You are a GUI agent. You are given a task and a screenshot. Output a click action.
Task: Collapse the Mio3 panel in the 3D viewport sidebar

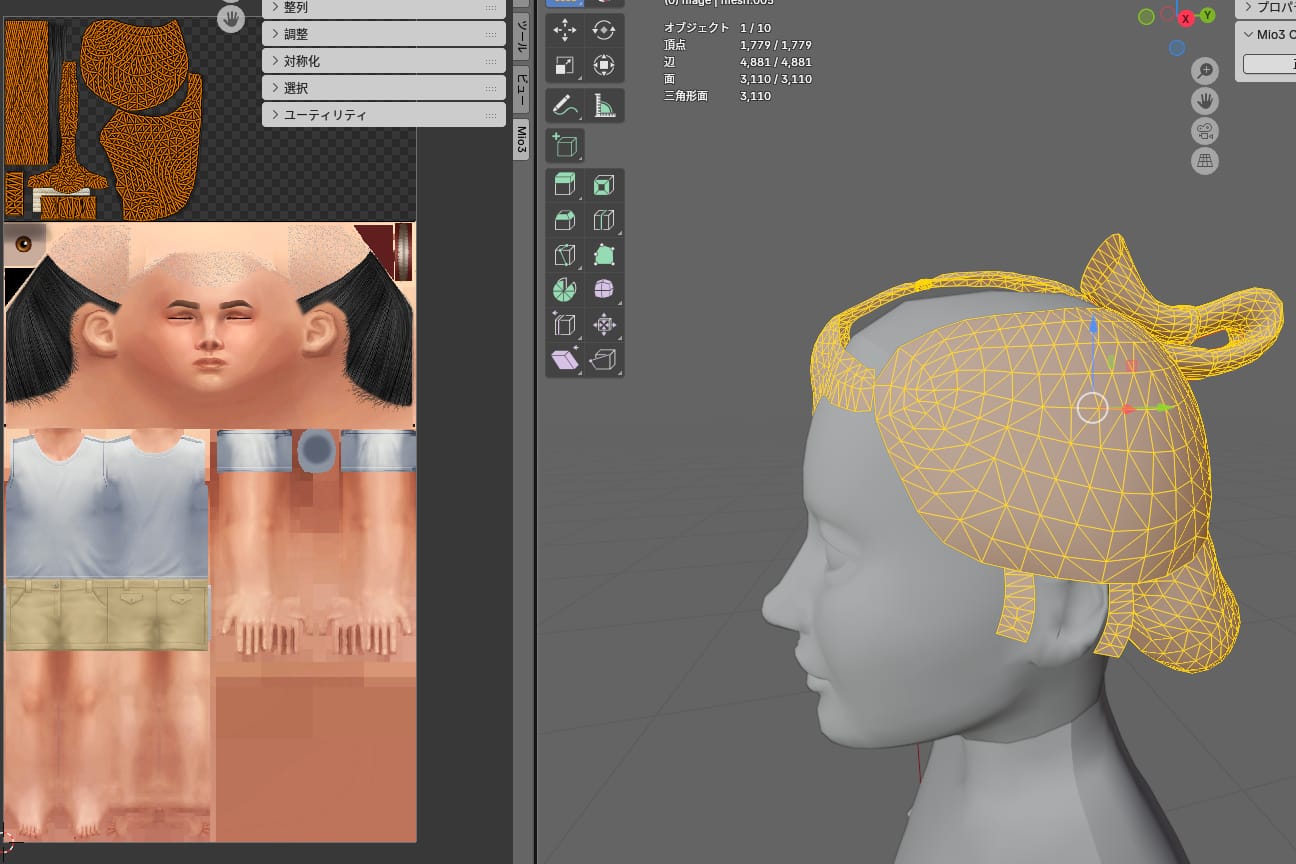(x=1249, y=34)
